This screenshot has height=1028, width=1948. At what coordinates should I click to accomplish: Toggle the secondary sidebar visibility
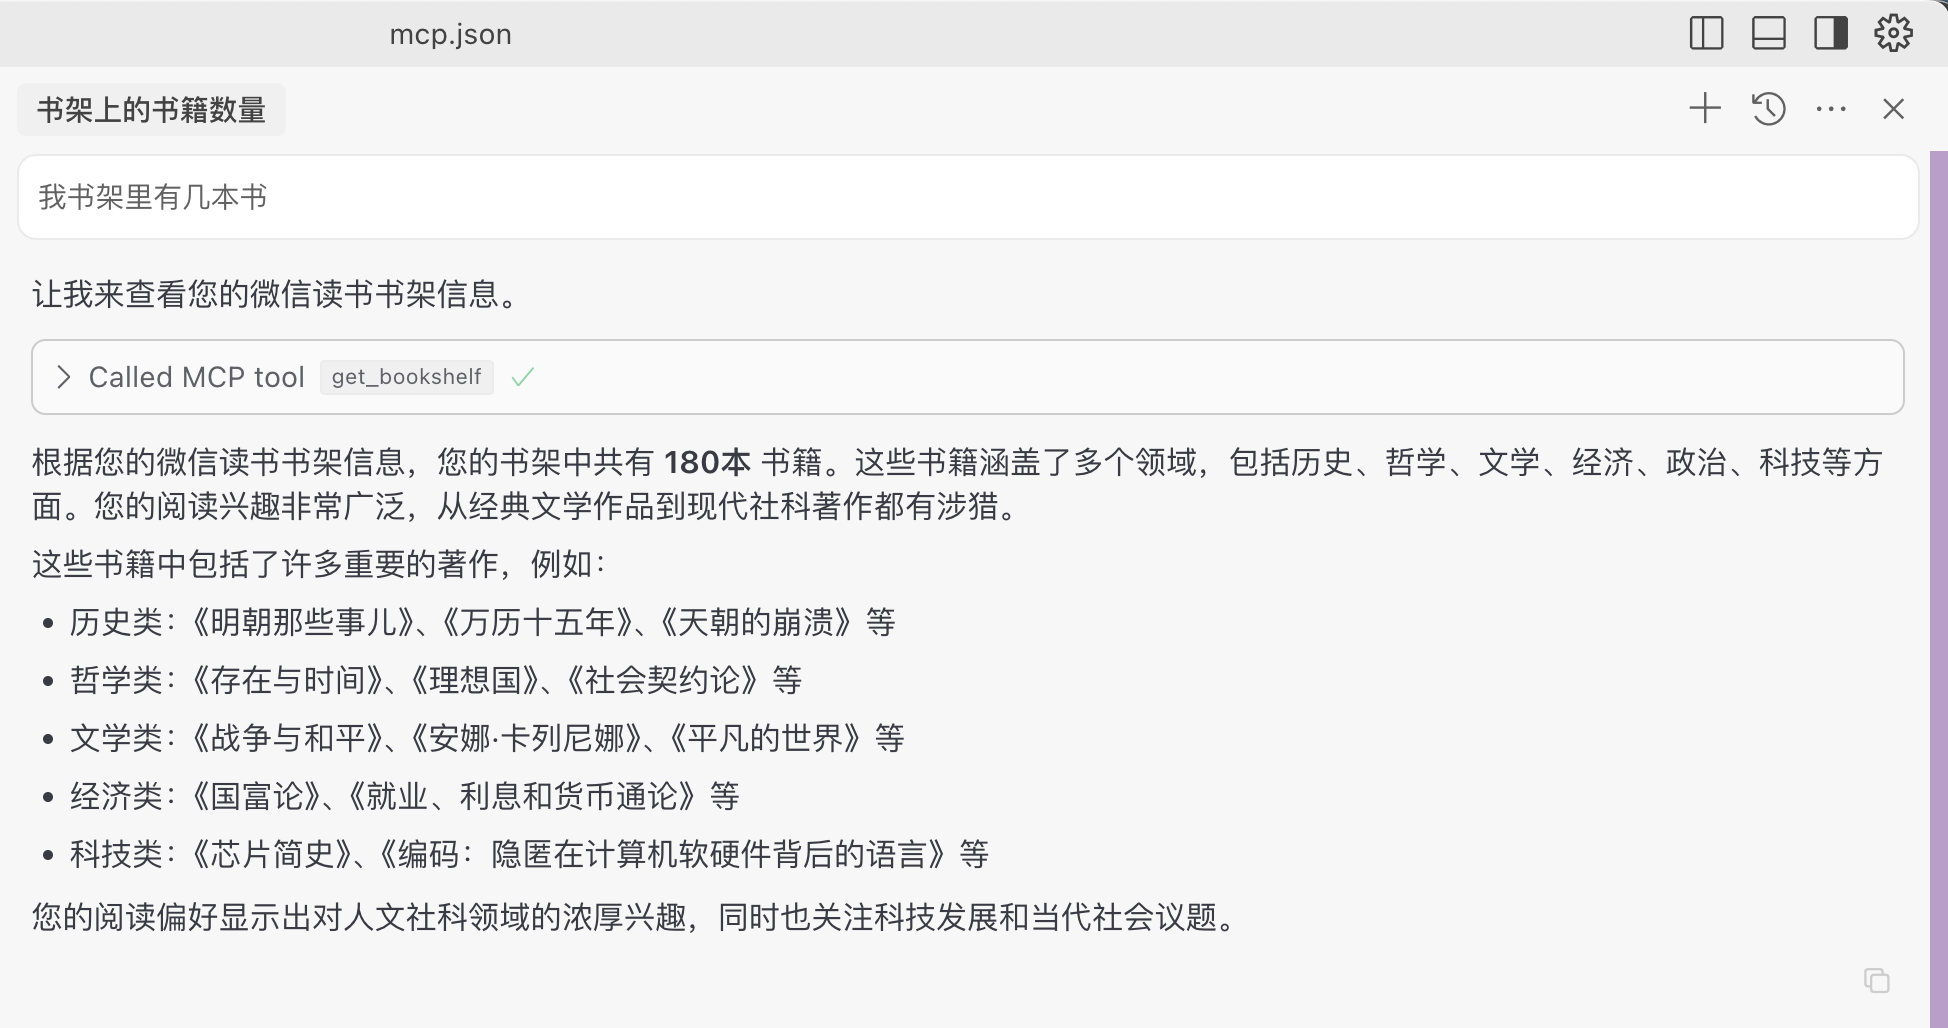click(x=1830, y=33)
